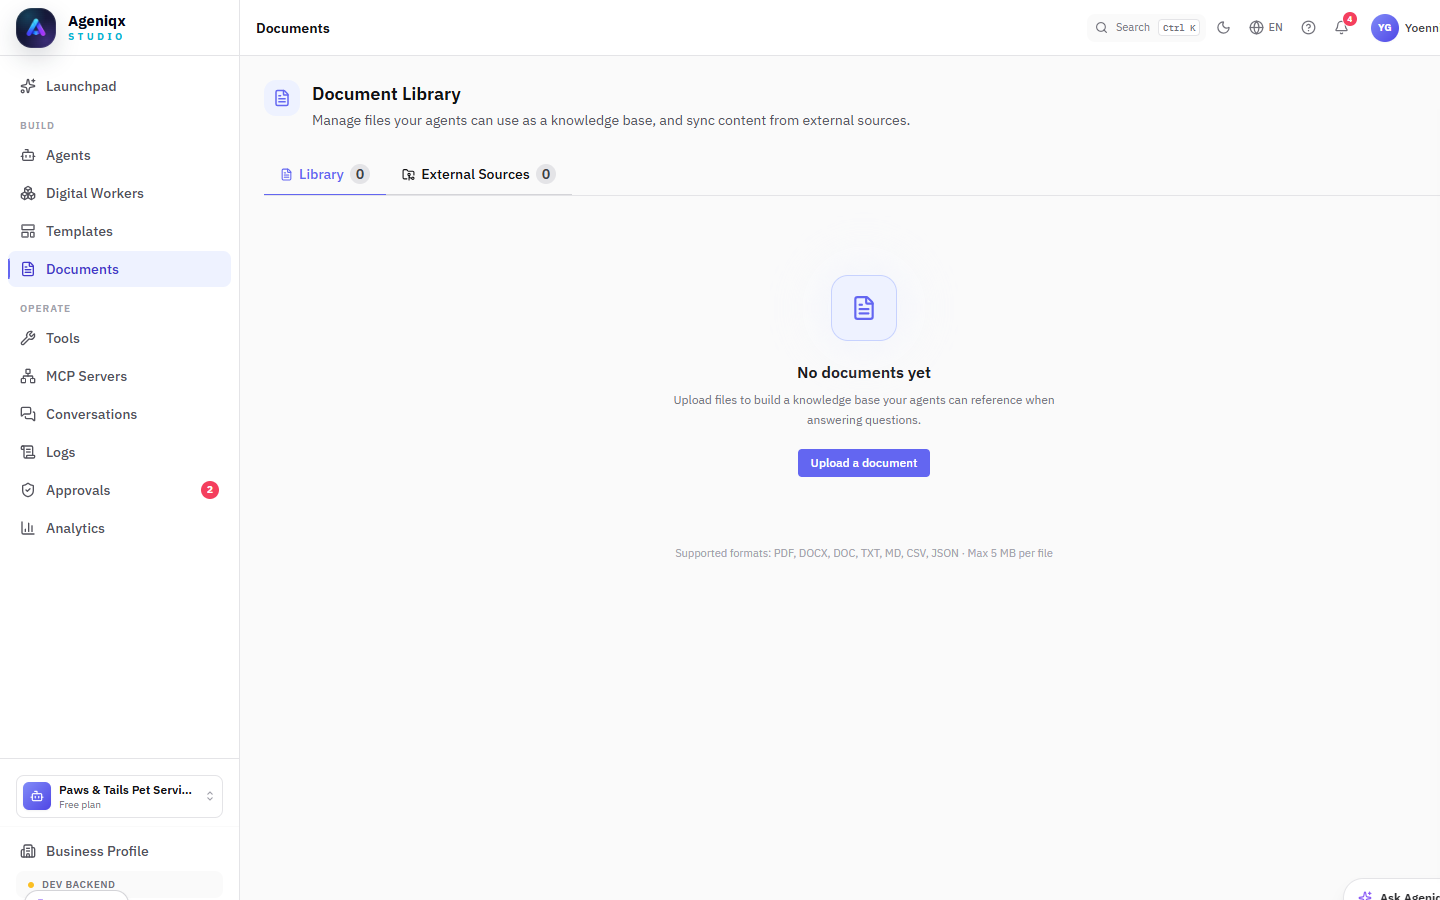Expand the Paws & Tails workspace switcher
The image size is (1440, 900).
pos(119,797)
